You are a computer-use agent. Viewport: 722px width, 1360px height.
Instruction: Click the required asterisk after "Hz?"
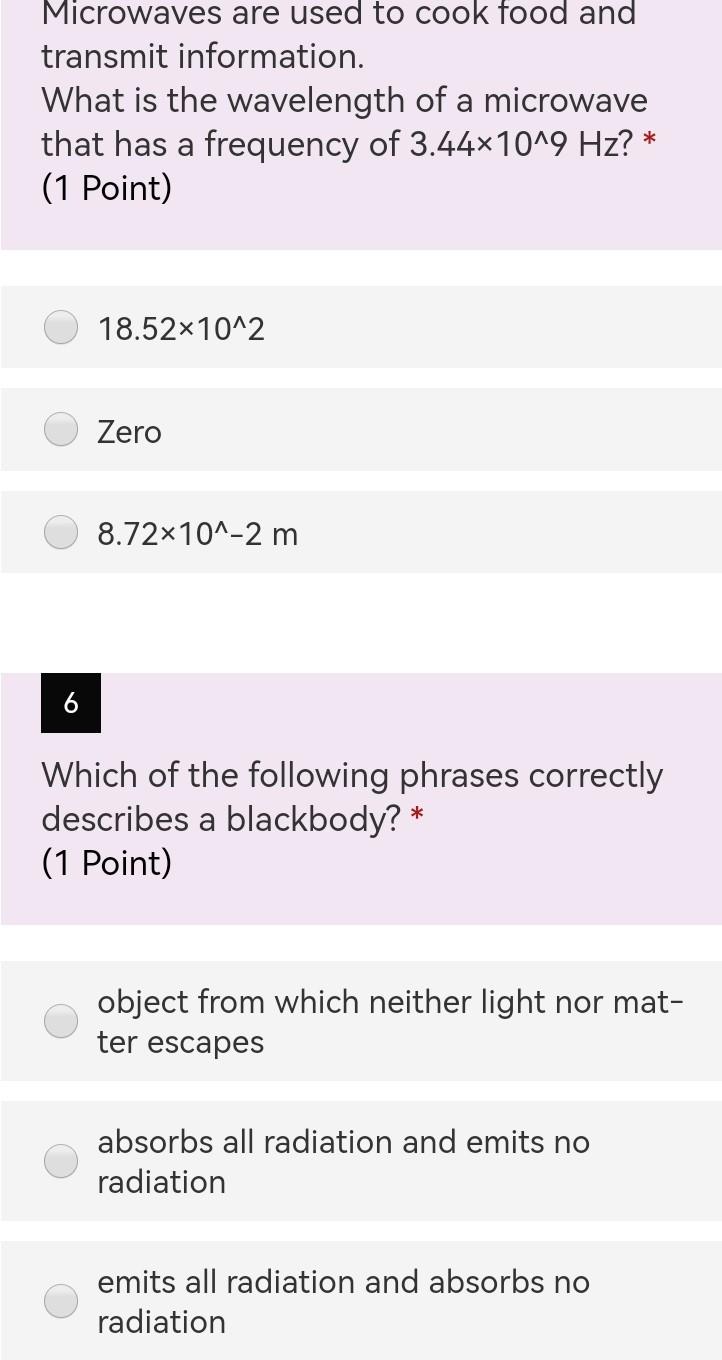tap(651, 141)
